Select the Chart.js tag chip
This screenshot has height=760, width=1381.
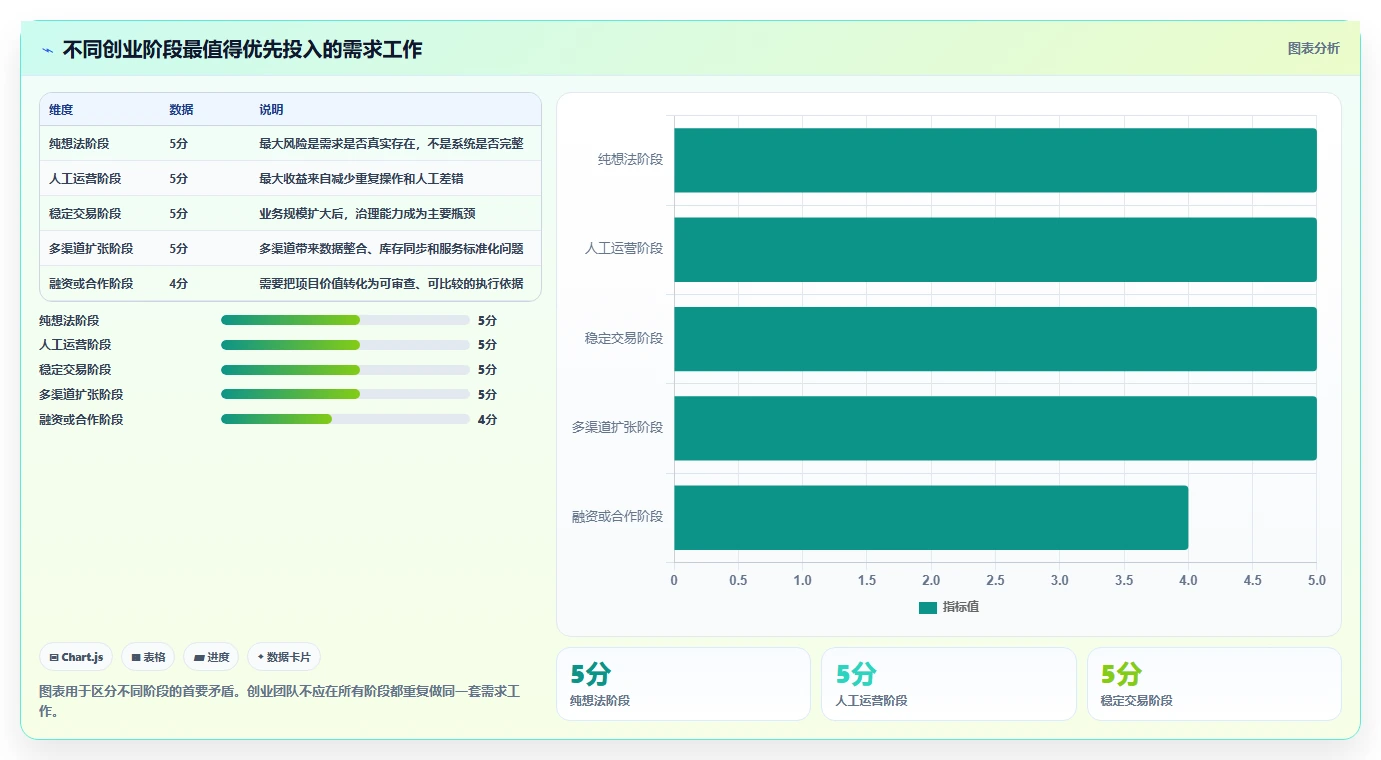(x=76, y=657)
